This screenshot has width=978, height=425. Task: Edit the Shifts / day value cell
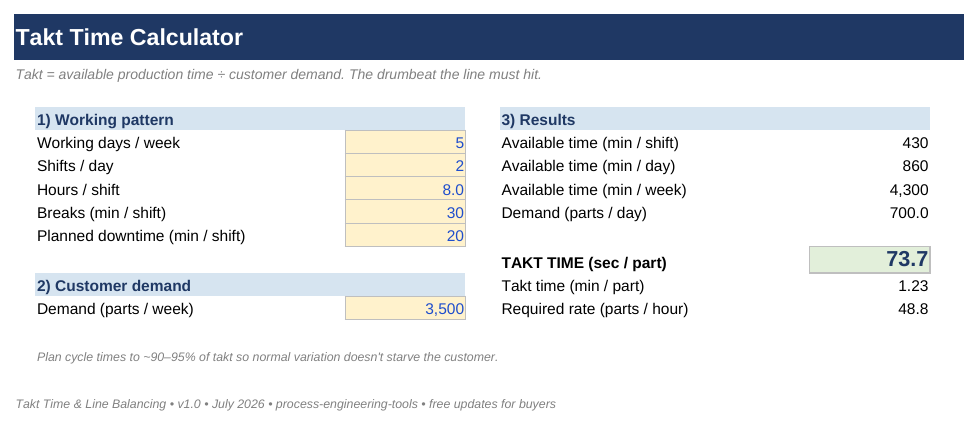(405, 166)
